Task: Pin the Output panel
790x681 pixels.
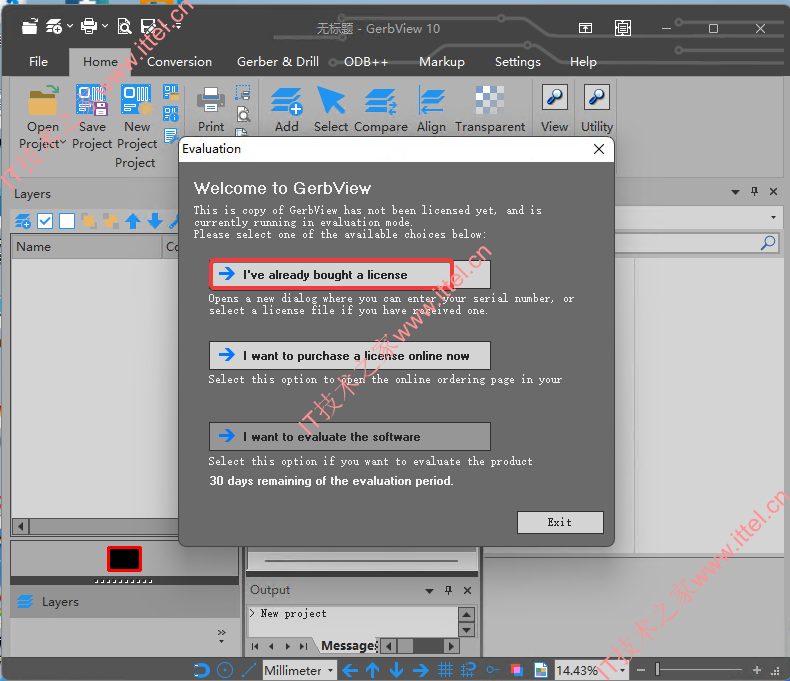Action: (x=448, y=590)
